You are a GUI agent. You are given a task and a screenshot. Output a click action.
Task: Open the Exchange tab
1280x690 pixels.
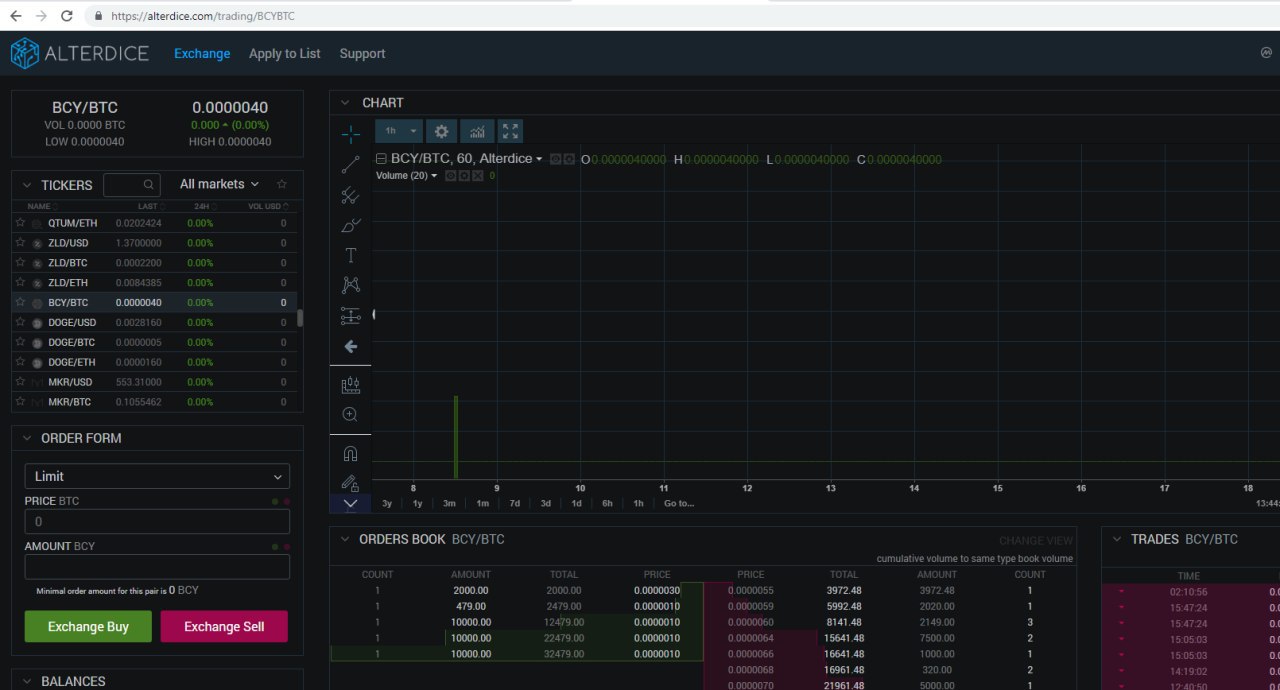[x=202, y=54]
